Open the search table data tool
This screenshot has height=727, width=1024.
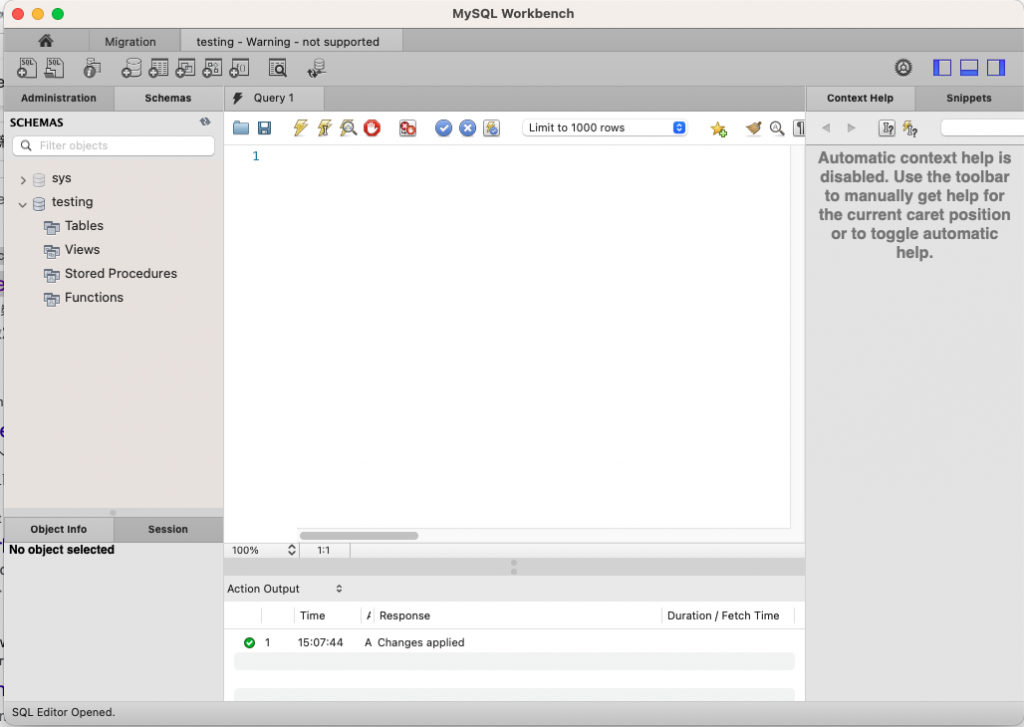tap(278, 68)
